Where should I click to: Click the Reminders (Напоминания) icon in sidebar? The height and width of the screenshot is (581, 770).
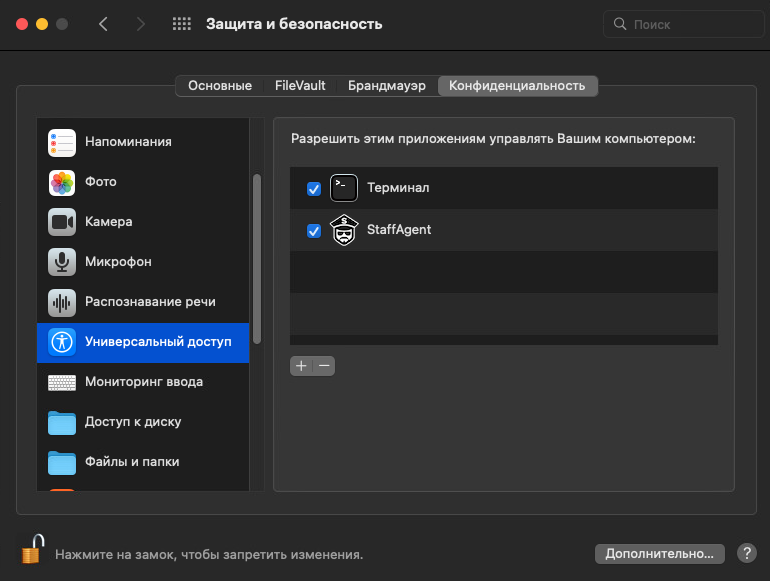pos(62,142)
